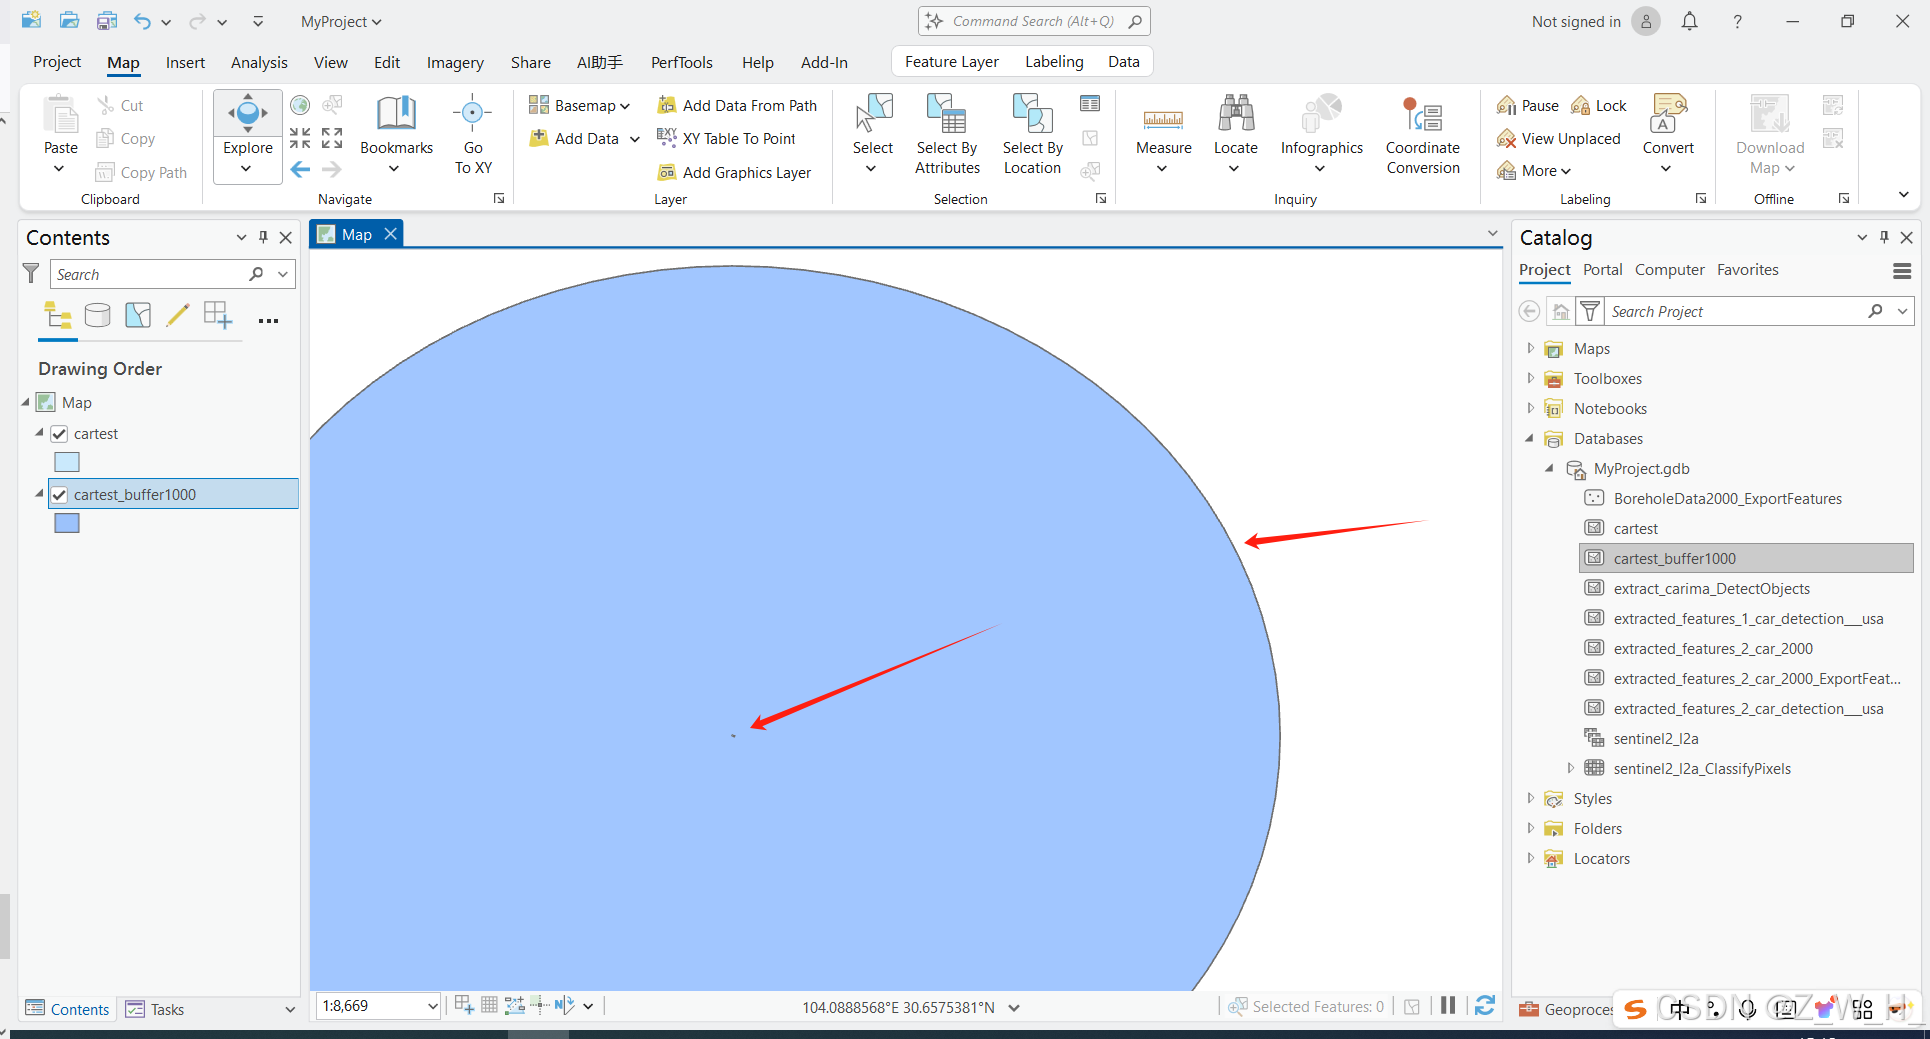Open the notifications bell
Screen dimensions: 1930x1039
pyautogui.click(x=1689, y=21)
